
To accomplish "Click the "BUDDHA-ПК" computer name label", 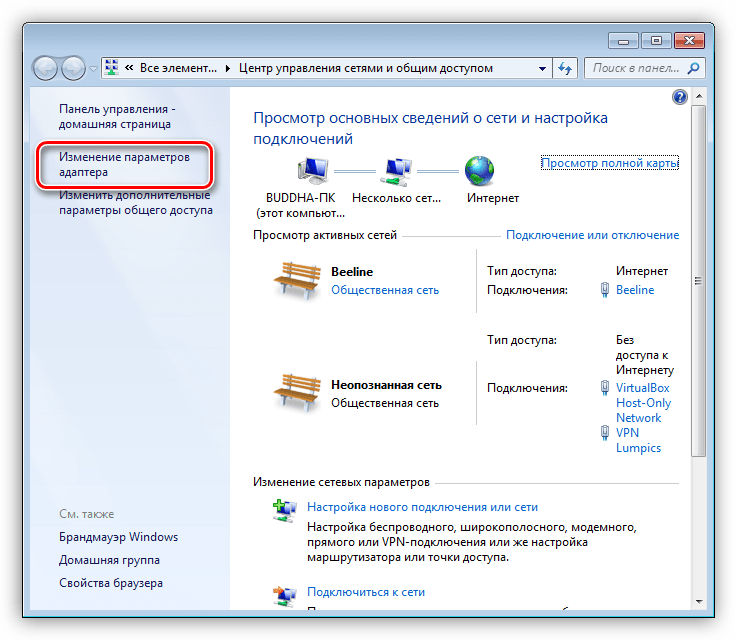I will click(x=300, y=198).
